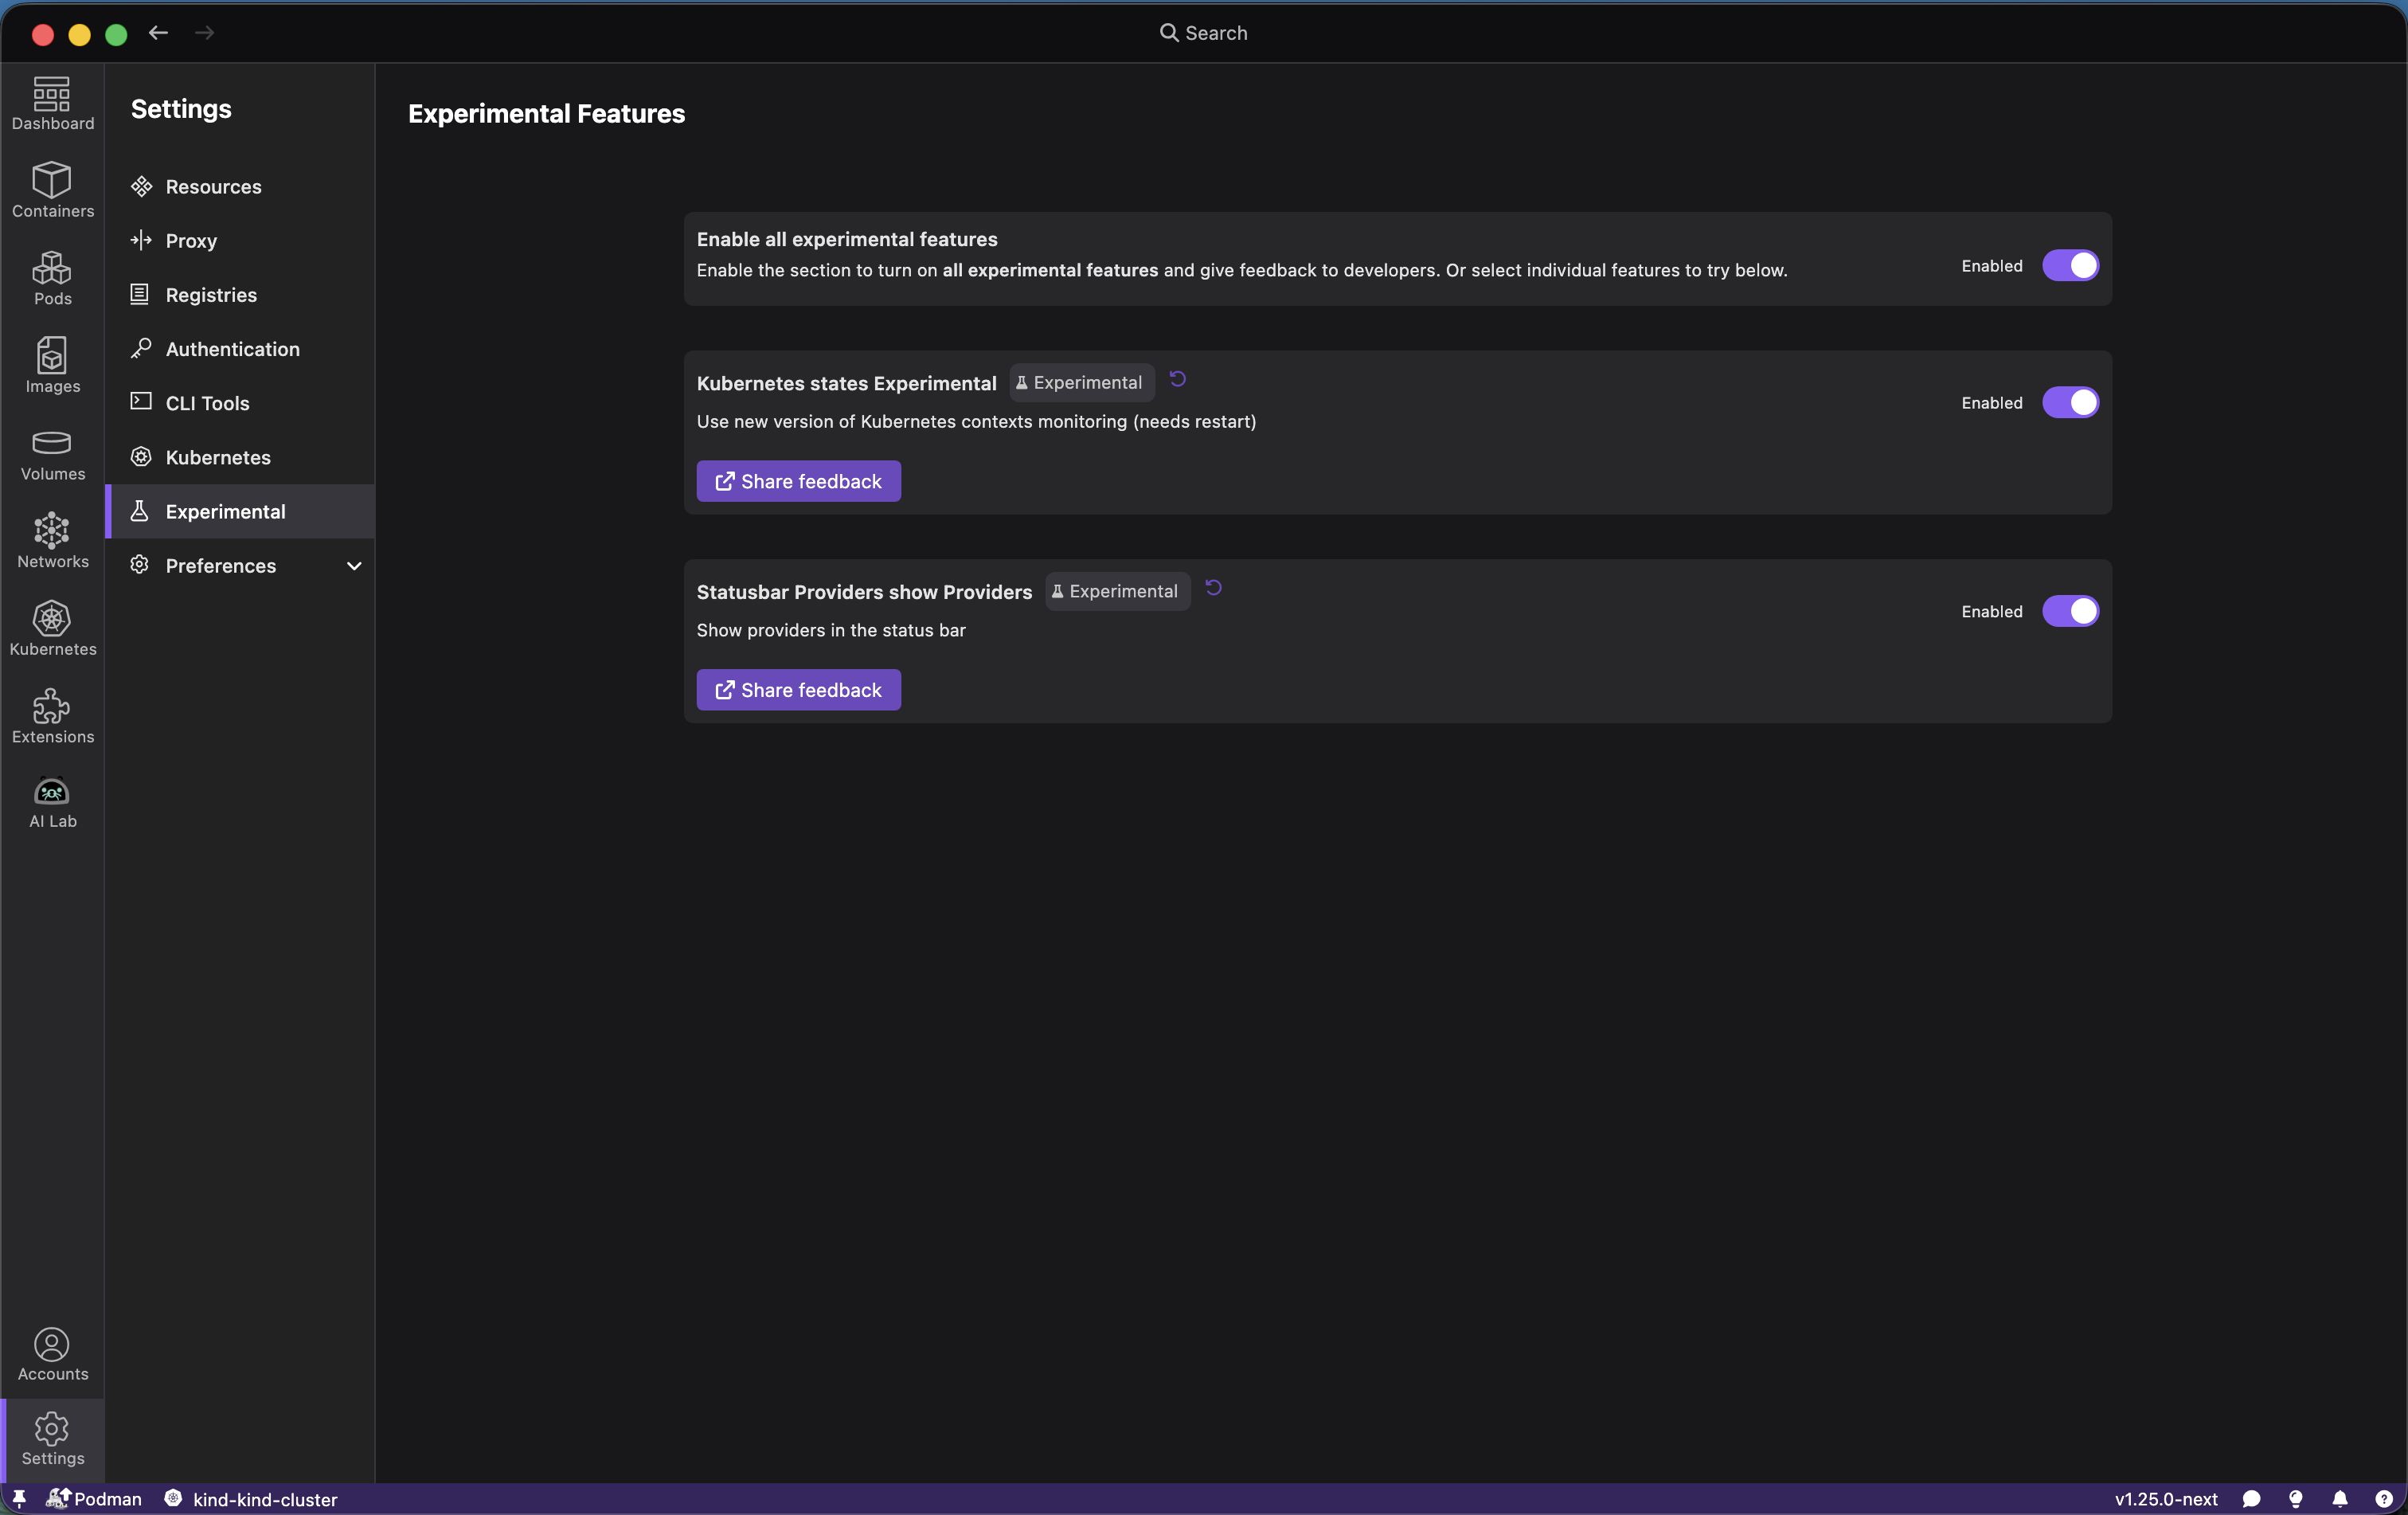Share feedback for Statusbar Providers feature

(x=798, y=690)
